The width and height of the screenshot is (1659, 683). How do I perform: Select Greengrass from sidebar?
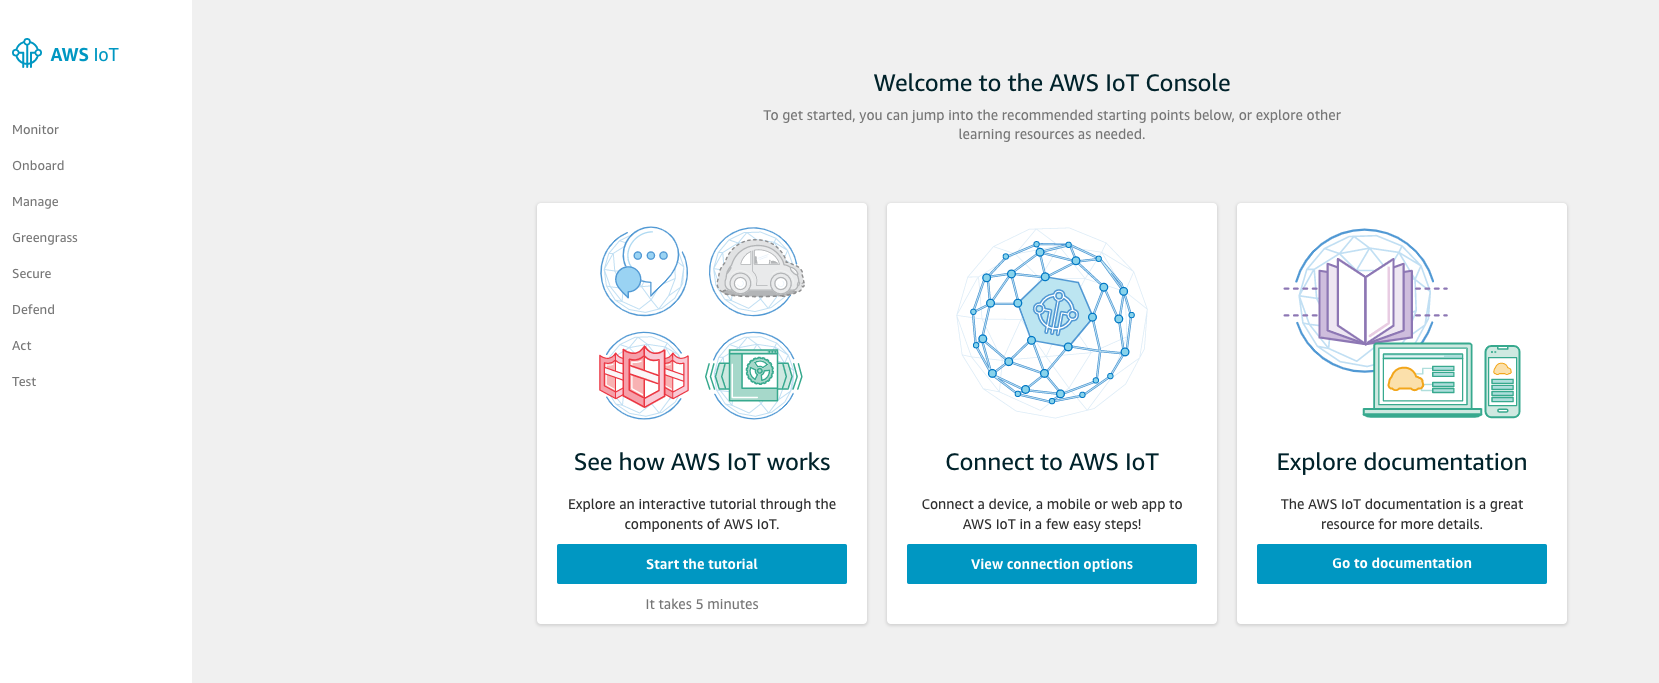click(45, 238)
